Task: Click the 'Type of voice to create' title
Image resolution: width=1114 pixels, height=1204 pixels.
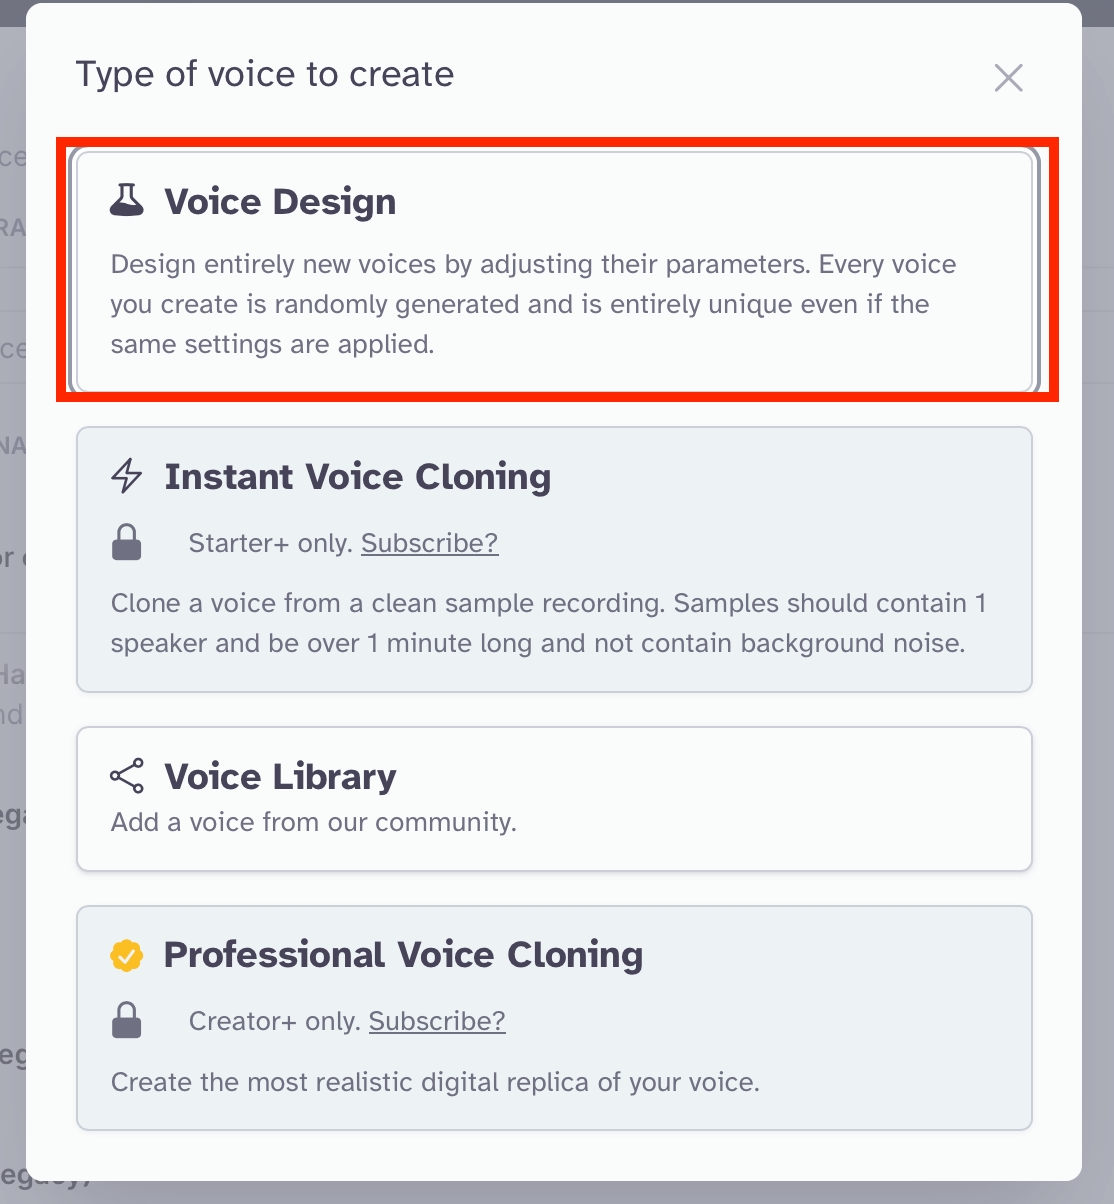Action: pos(265,74)
